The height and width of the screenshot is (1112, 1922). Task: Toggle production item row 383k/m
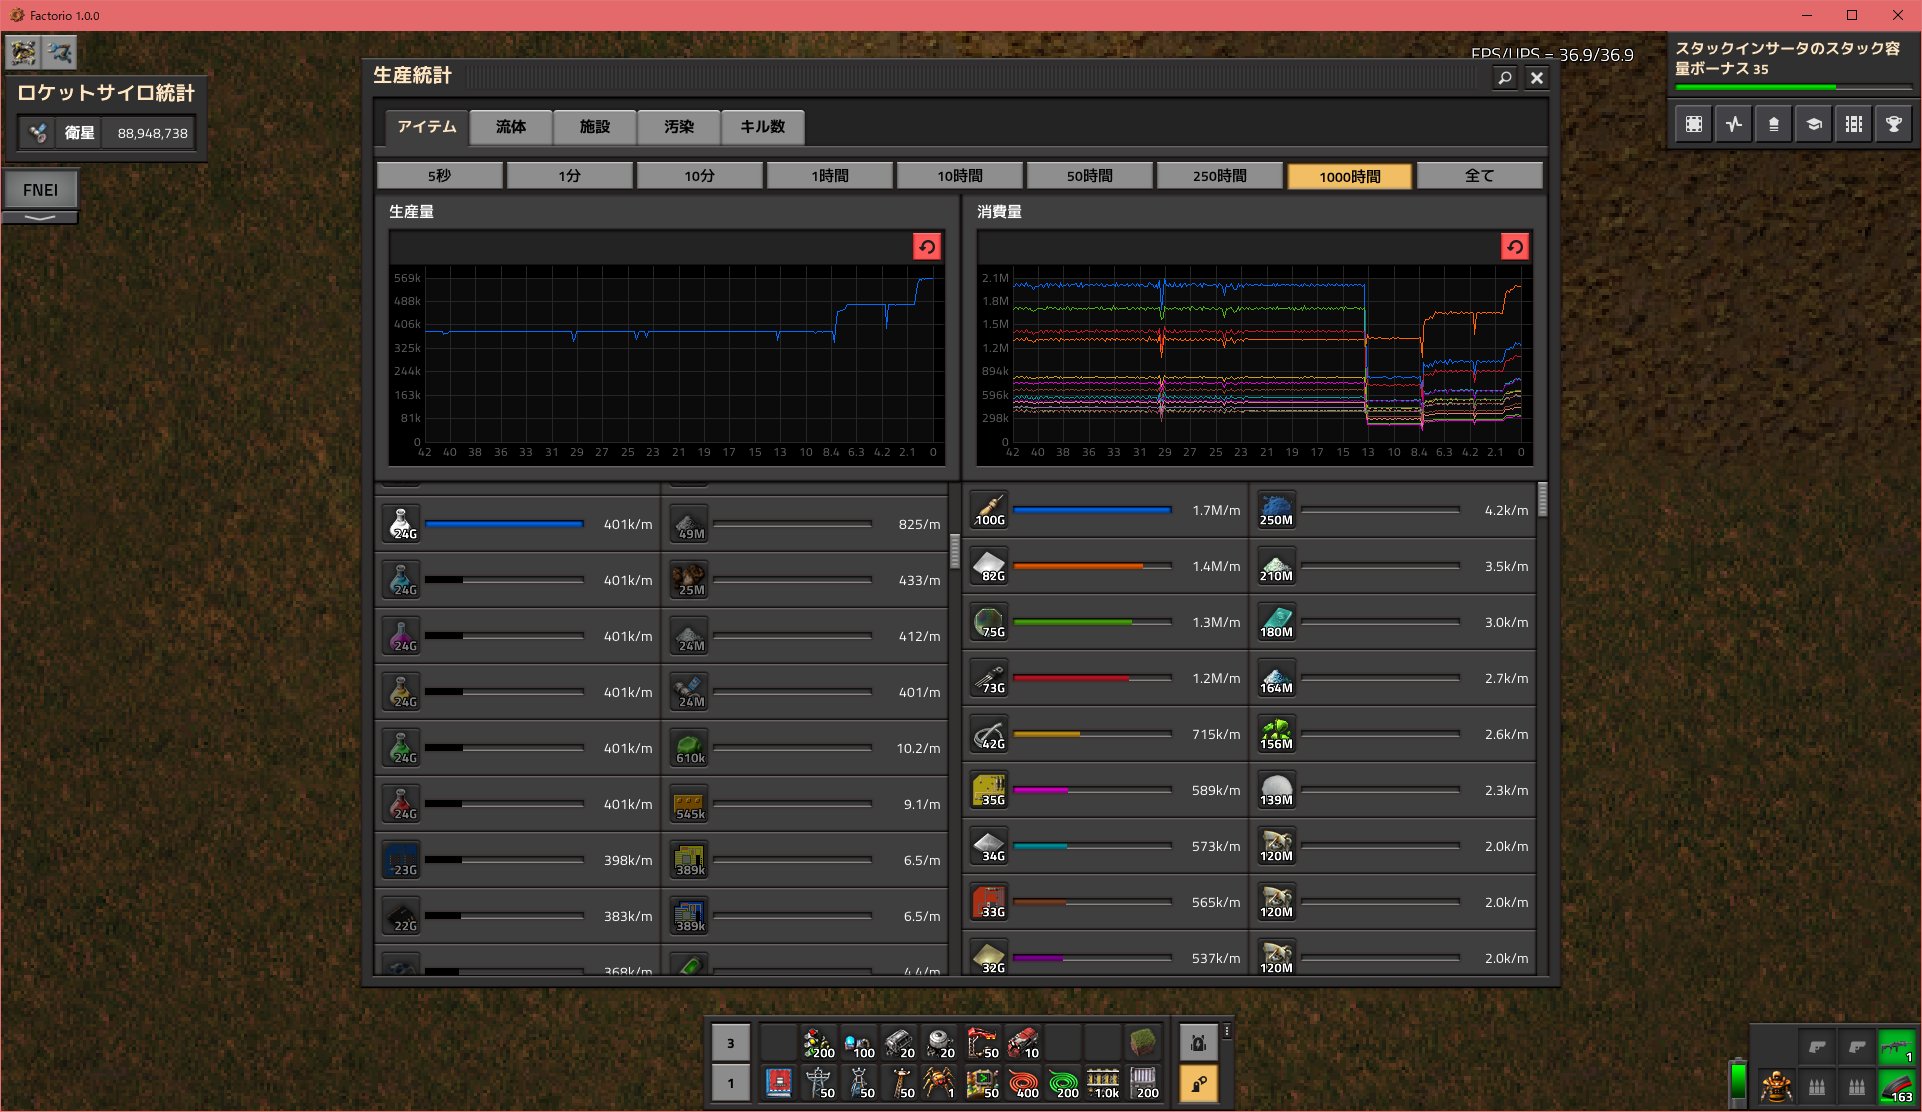pos(518,916)
